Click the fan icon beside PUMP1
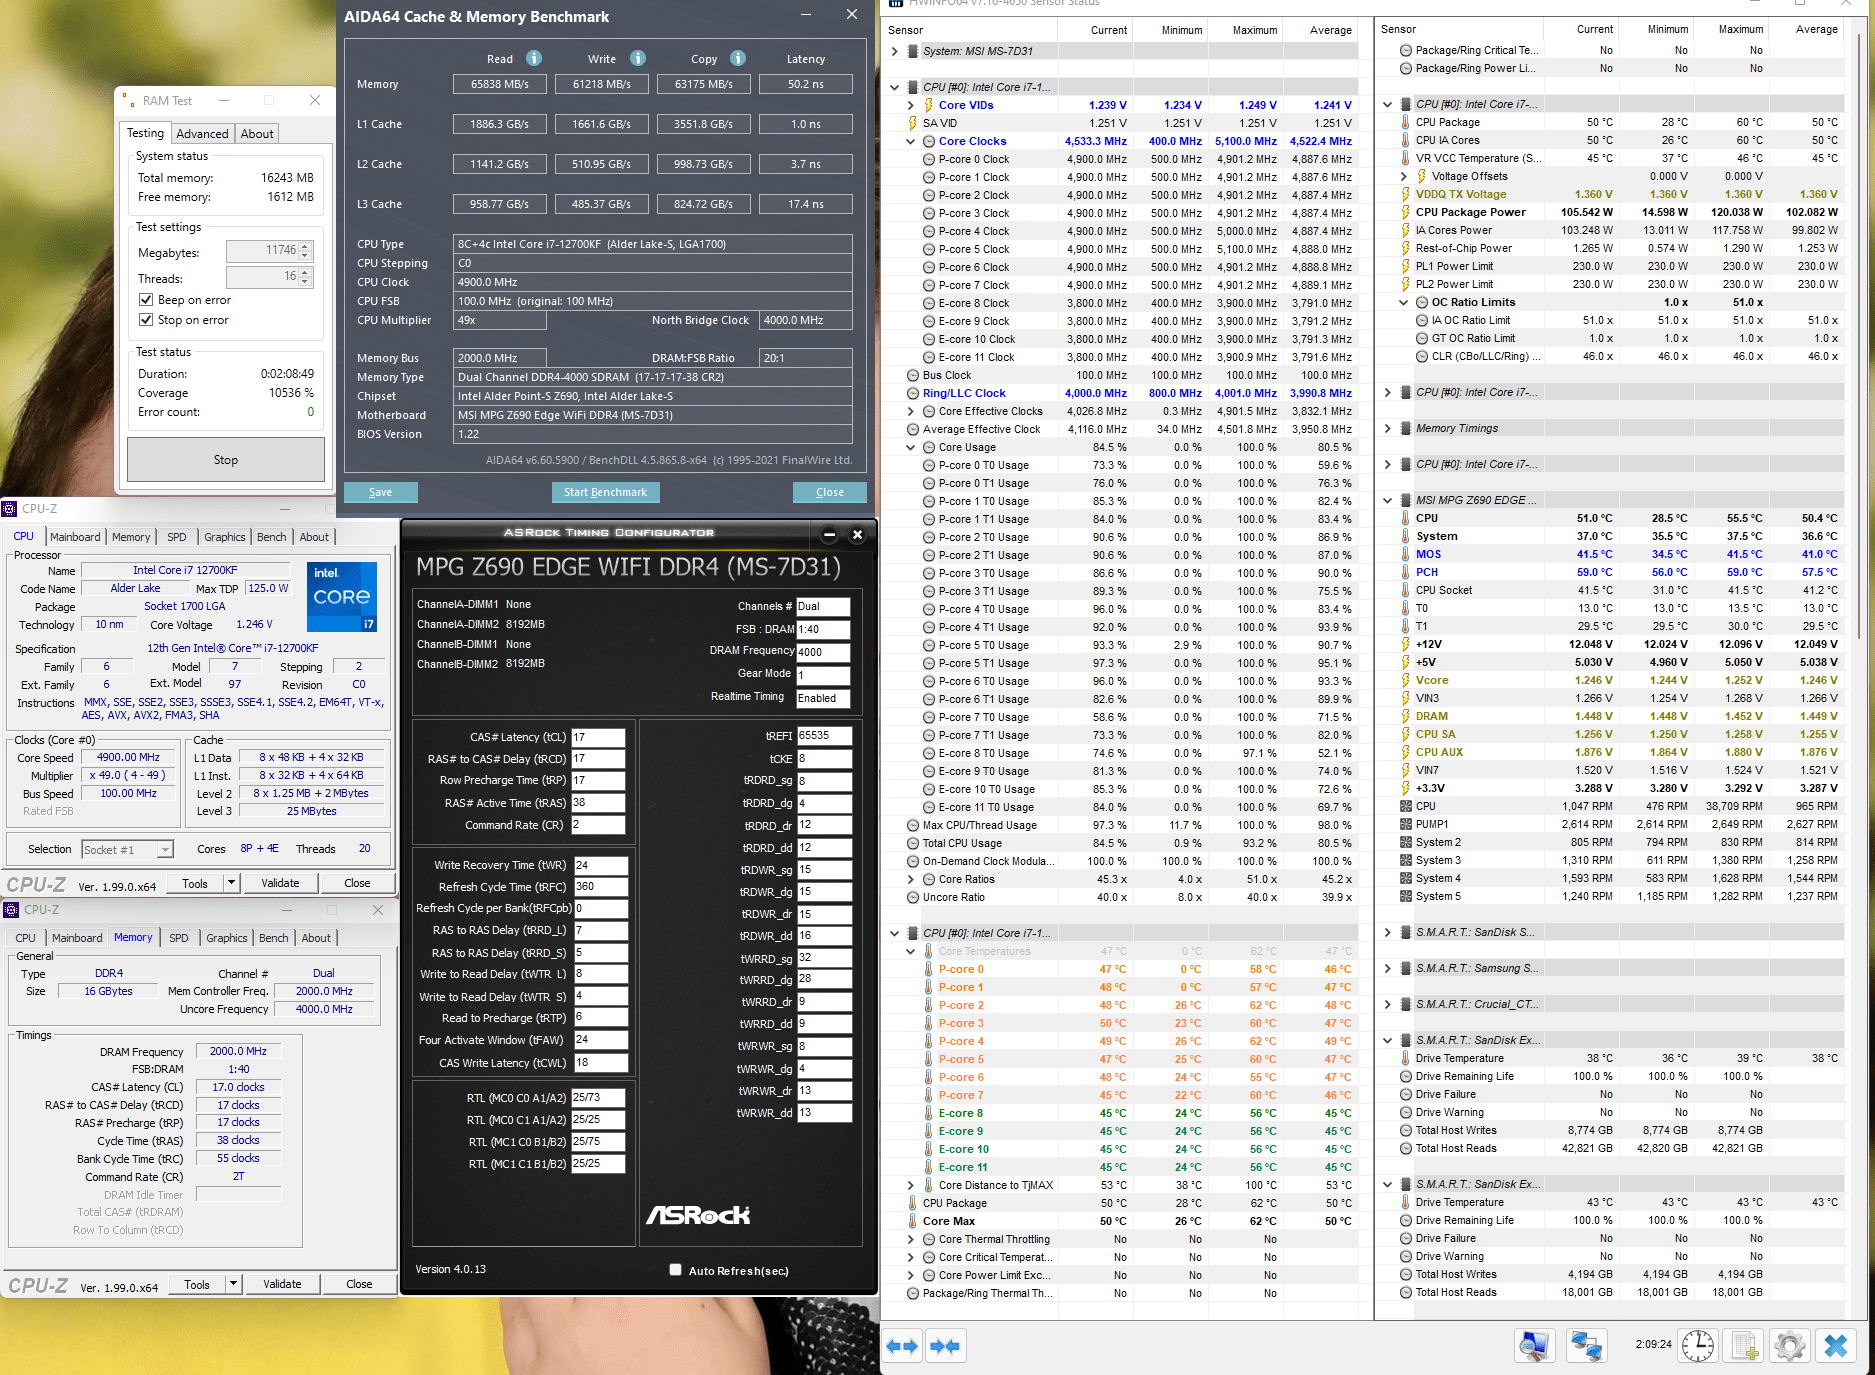 pyautogui.click(x=1406, y=824)
